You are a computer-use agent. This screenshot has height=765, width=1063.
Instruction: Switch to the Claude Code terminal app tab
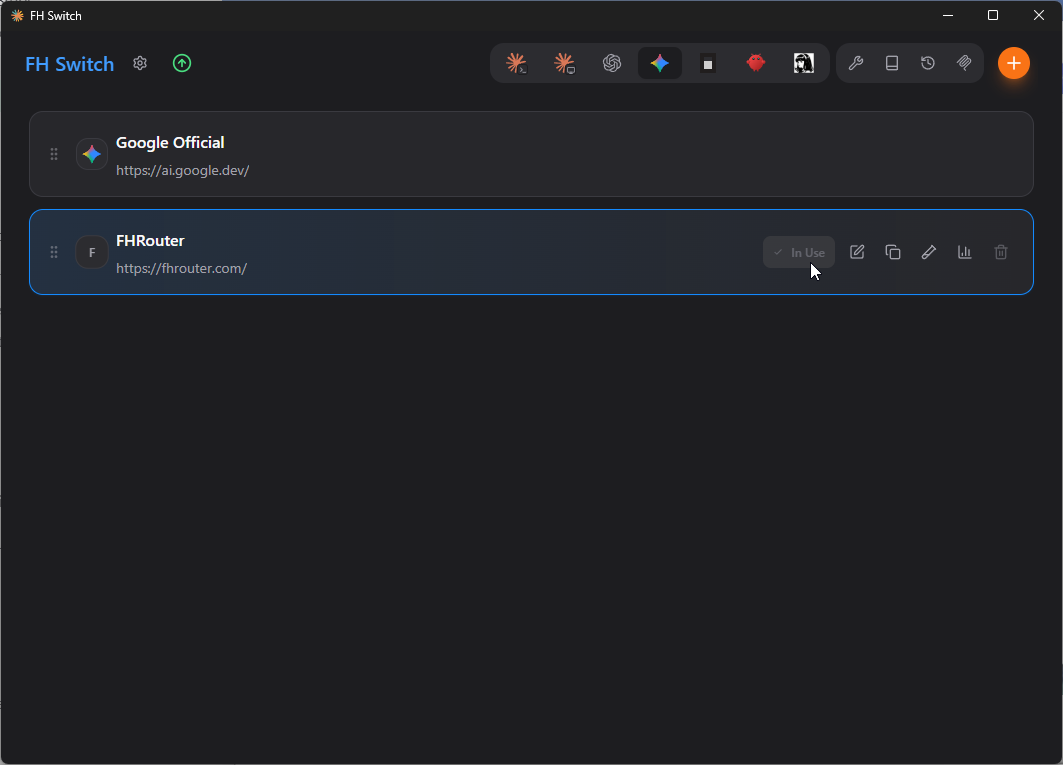516,63
